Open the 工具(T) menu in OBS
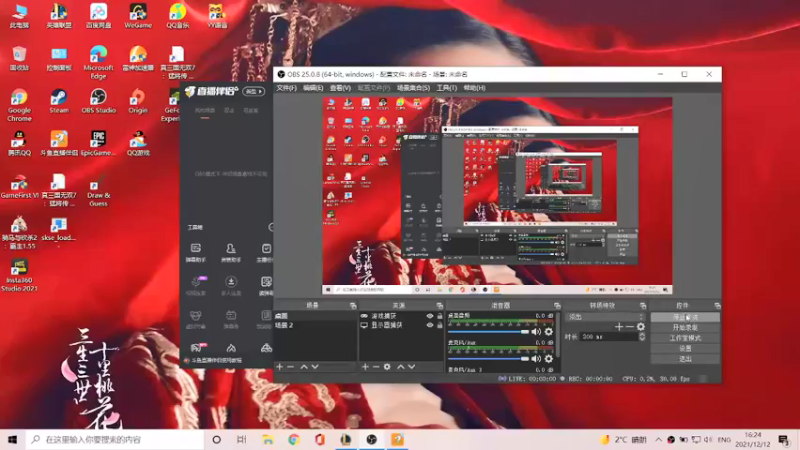Screen dimensions: 800x450 point(446,88)
